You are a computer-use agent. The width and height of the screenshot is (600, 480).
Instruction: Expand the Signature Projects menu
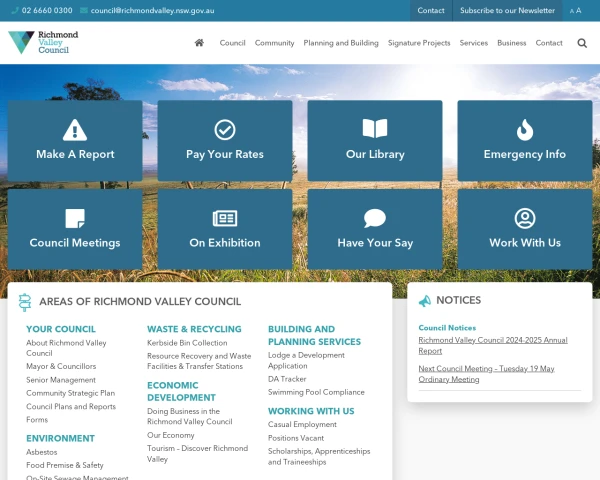click(419, 43)
